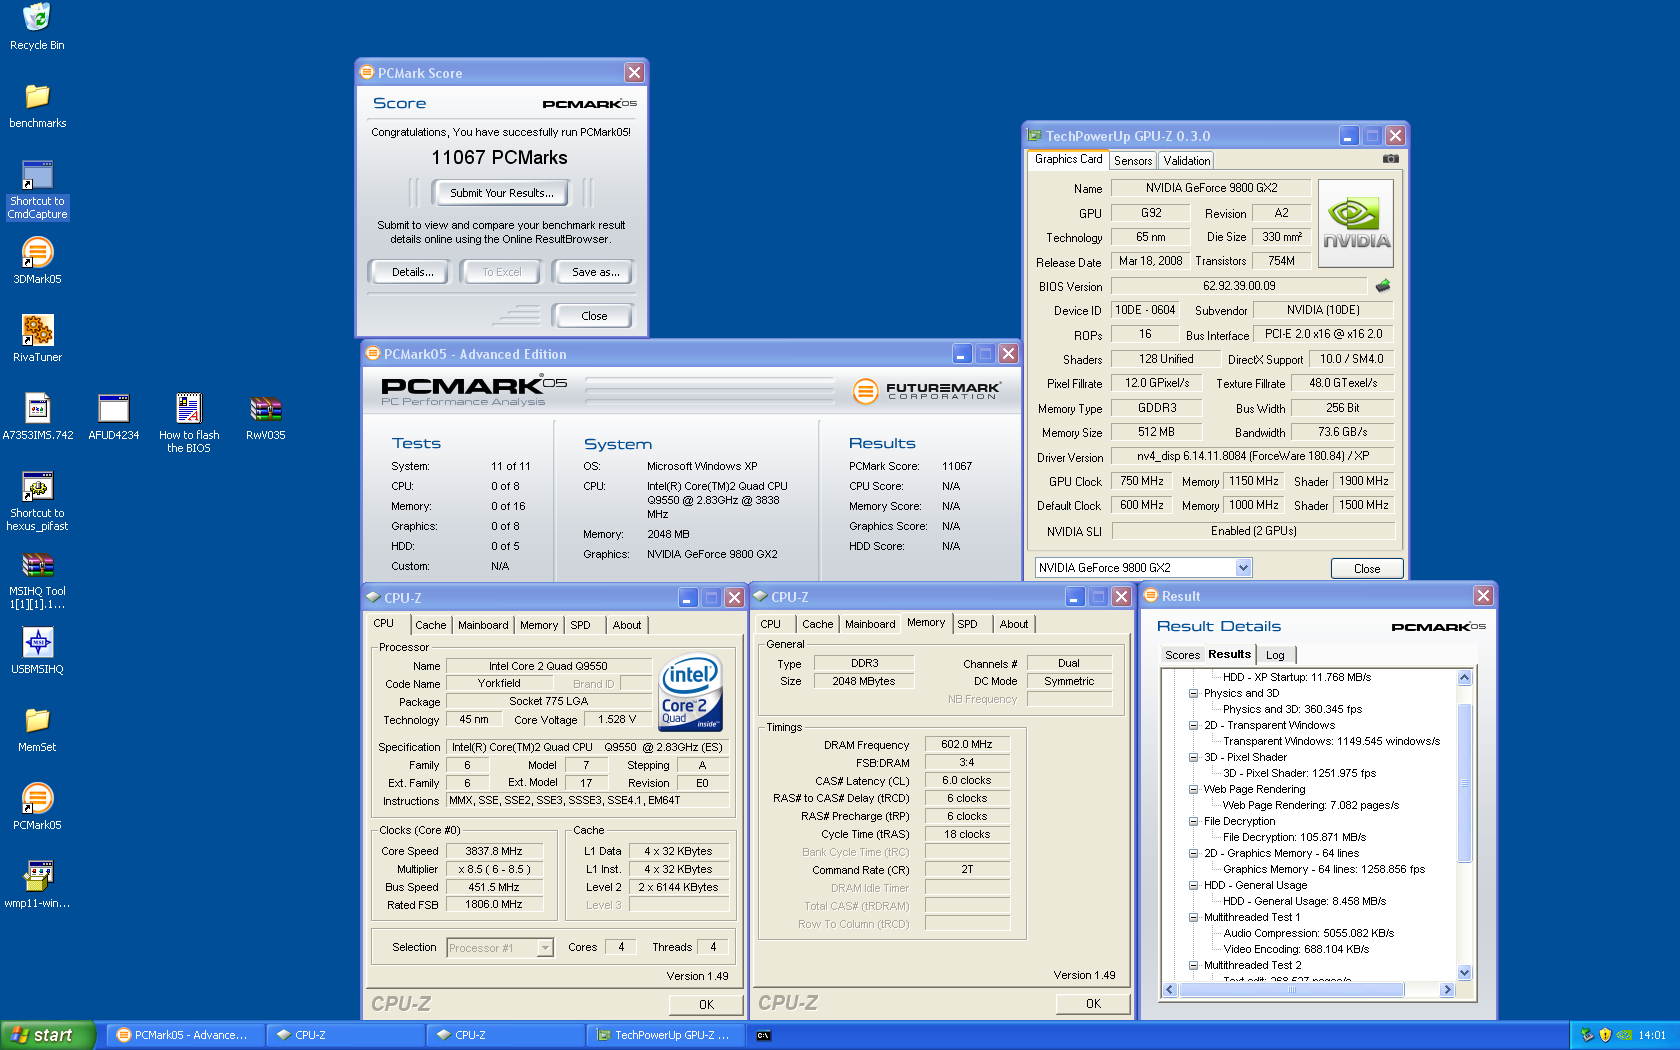This screenshot has height=1050, width=1680.
Task: Click the system clock showing 14:01
Action: click(x=1652, y=1035)
